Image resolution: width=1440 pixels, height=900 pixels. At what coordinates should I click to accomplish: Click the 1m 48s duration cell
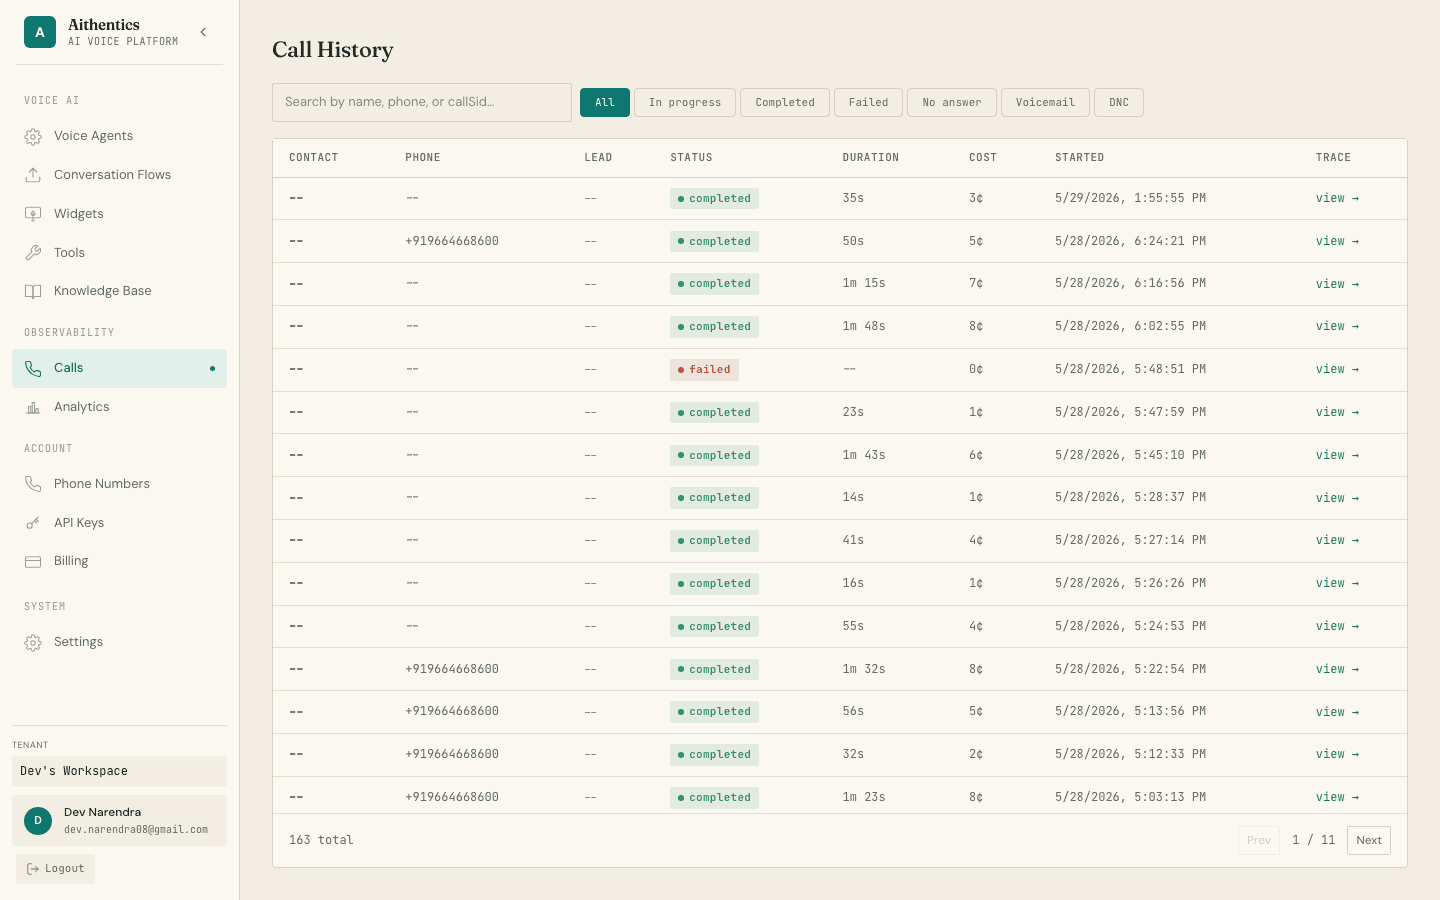(x=863, y=326)
